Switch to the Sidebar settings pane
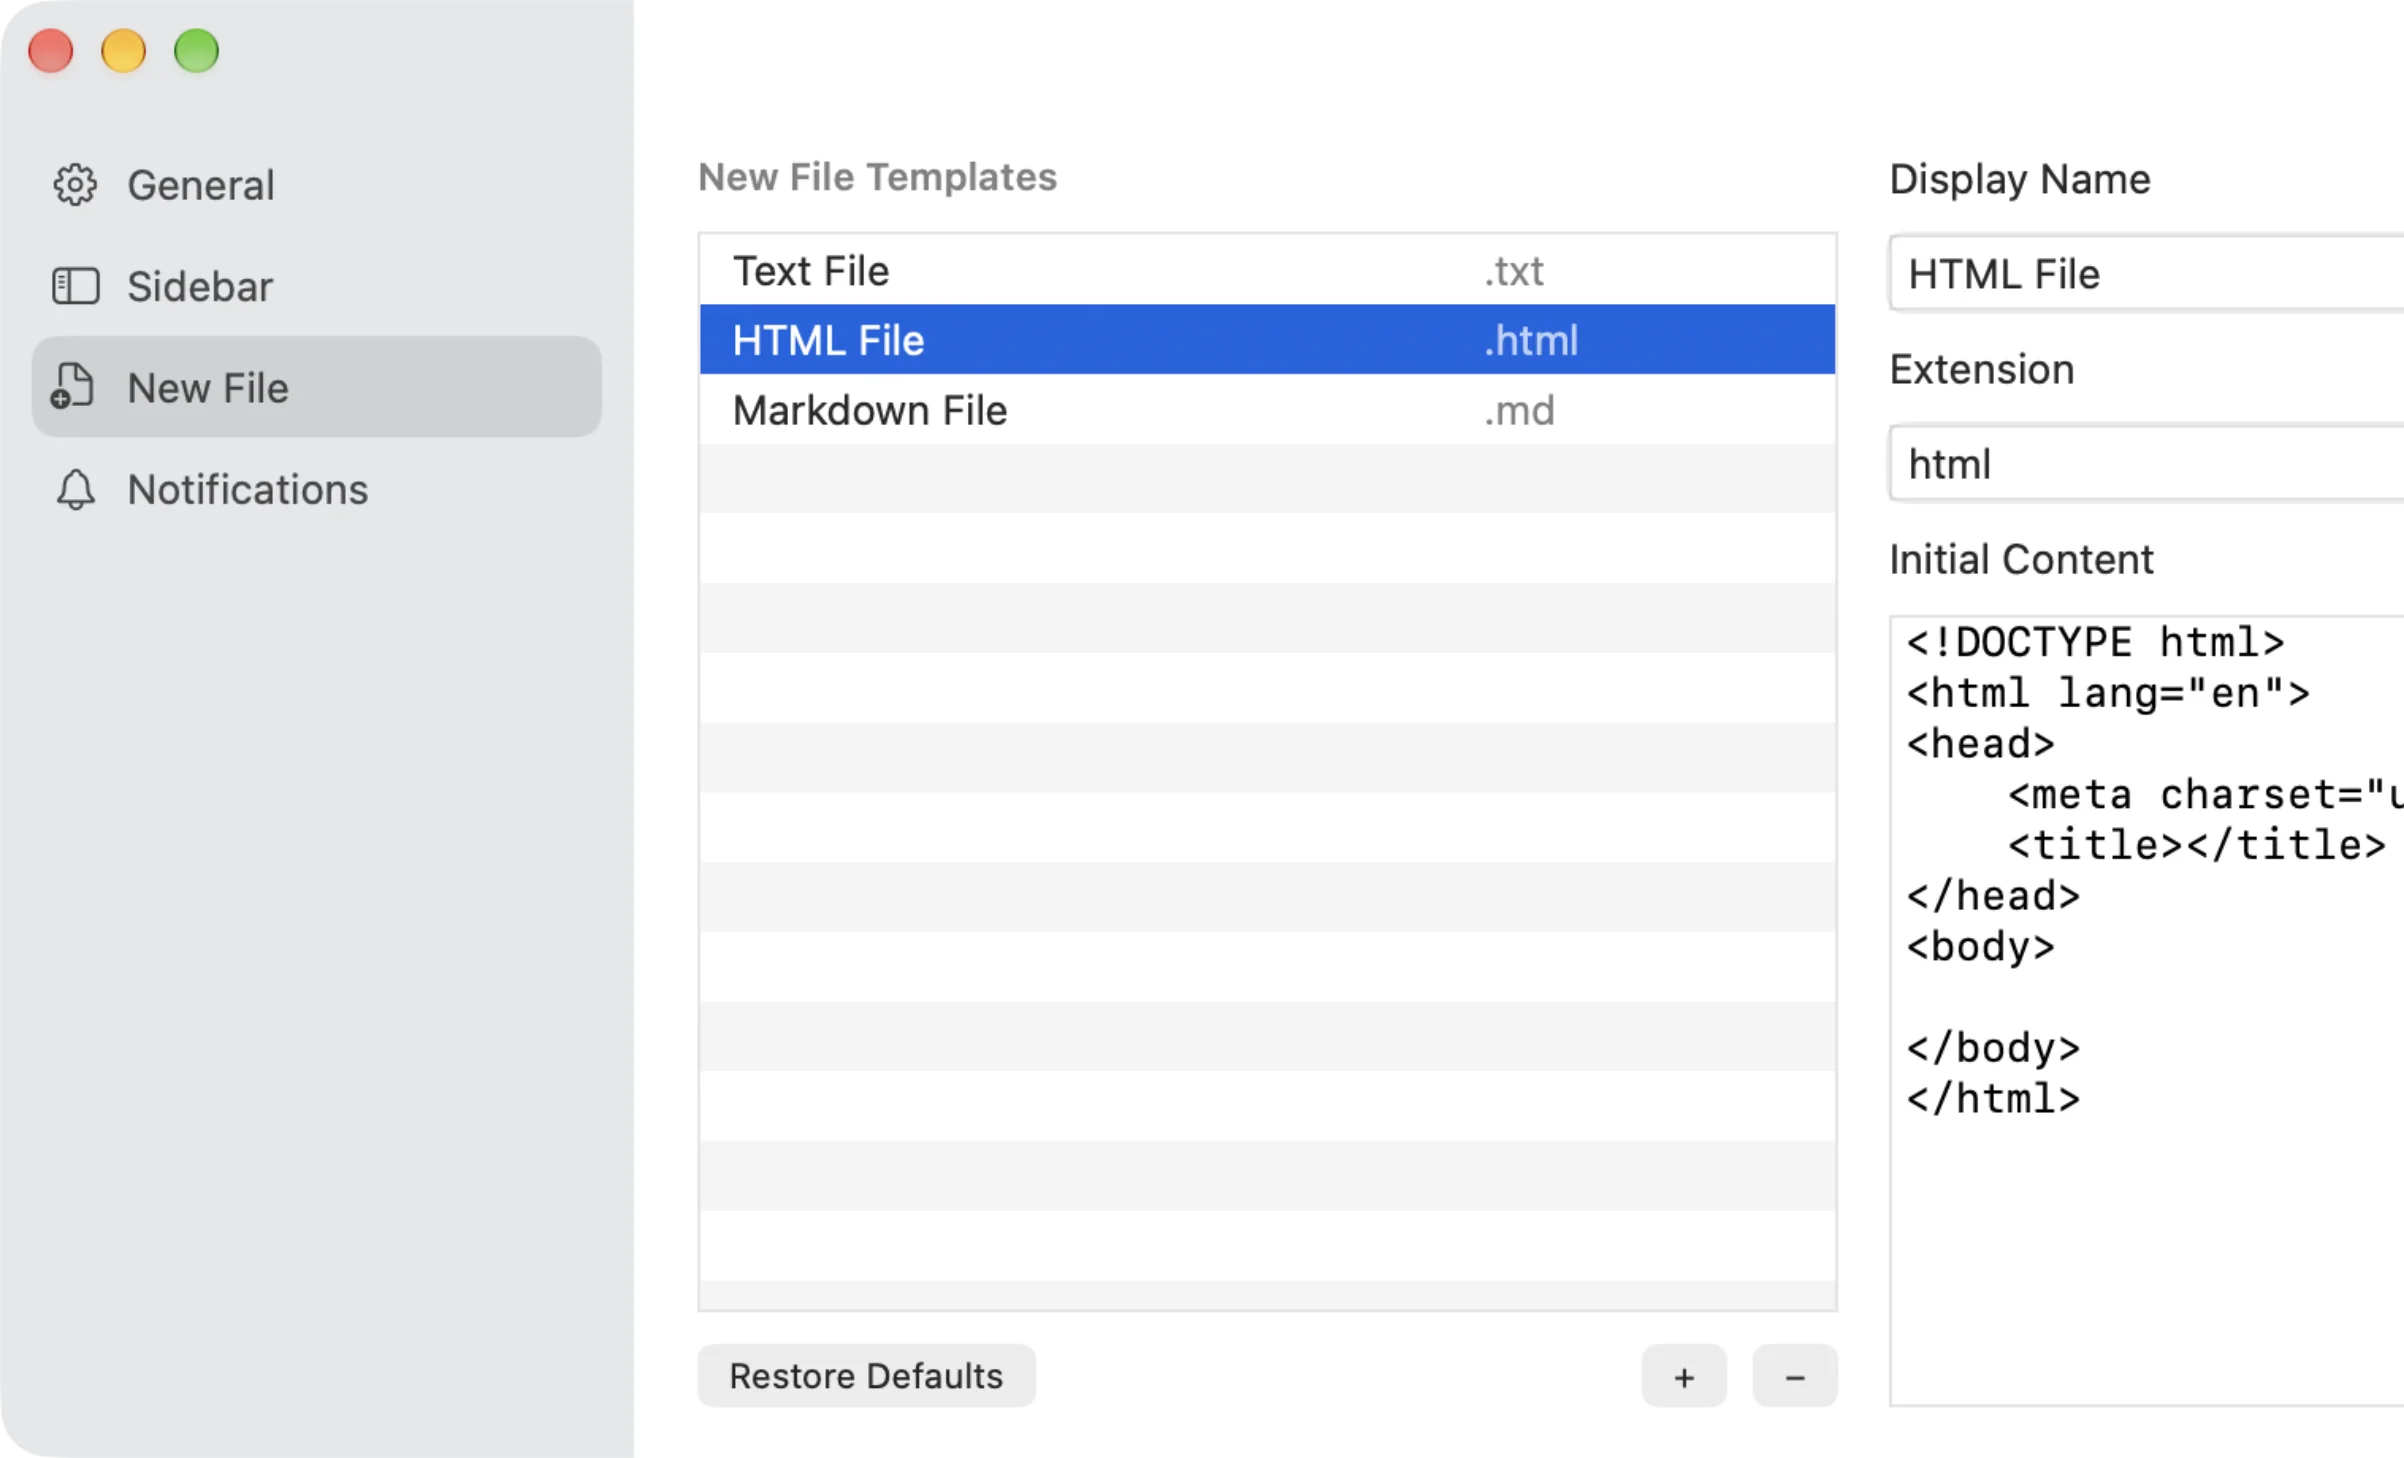Image resolution: width=2404 pixels, height=1458 pixels. tap(316, 286)
